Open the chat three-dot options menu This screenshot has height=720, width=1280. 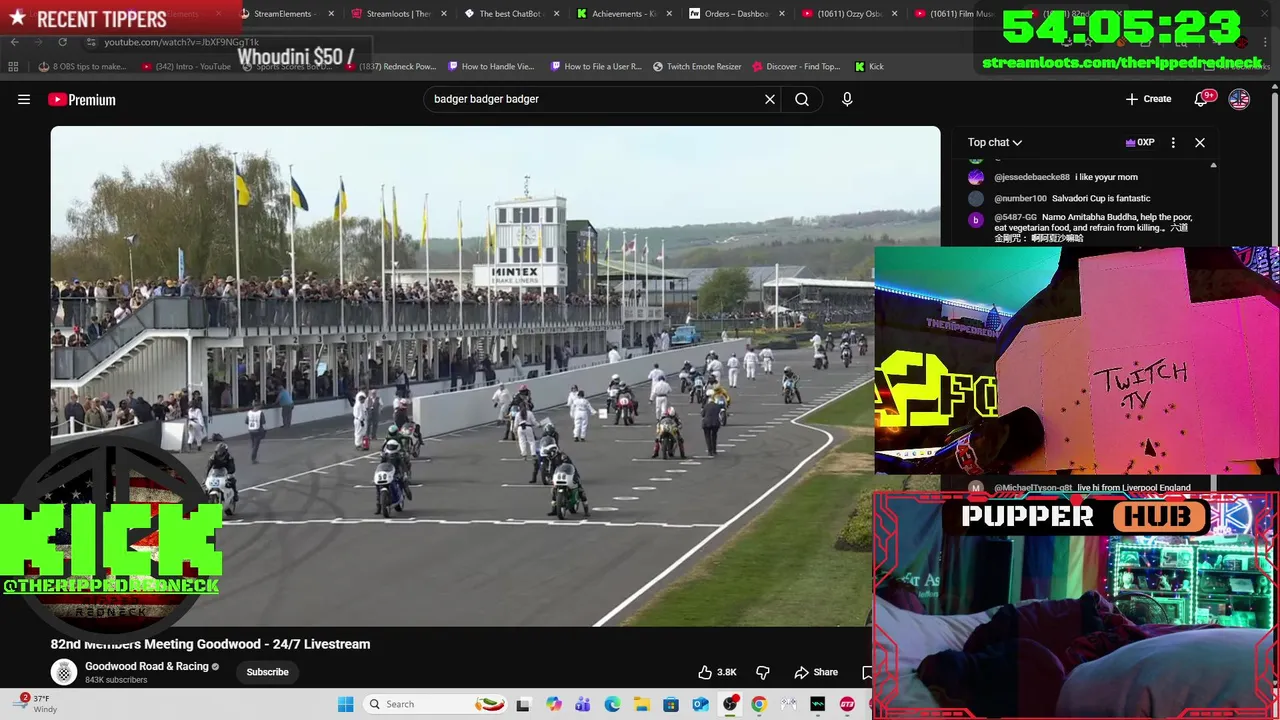(1173, 142)
